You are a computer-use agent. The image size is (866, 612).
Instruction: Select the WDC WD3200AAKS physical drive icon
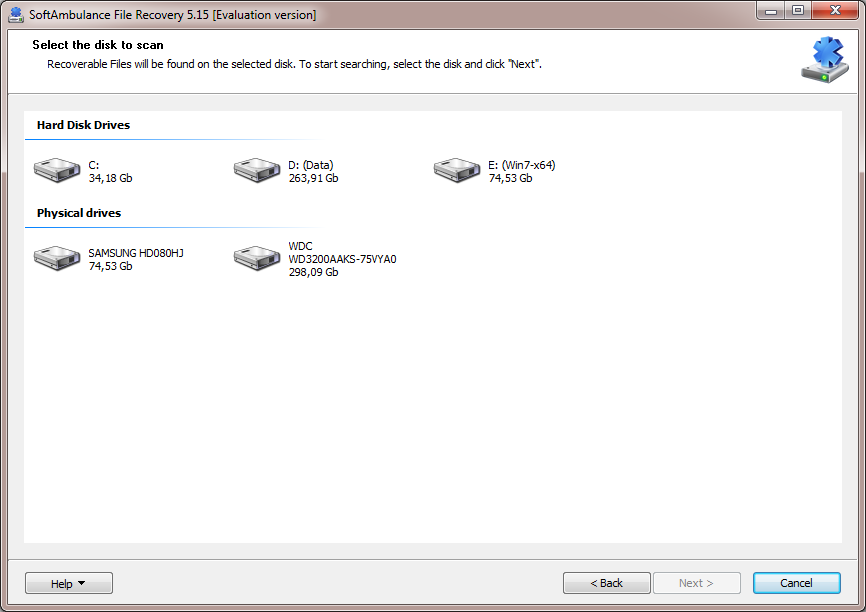257,258
